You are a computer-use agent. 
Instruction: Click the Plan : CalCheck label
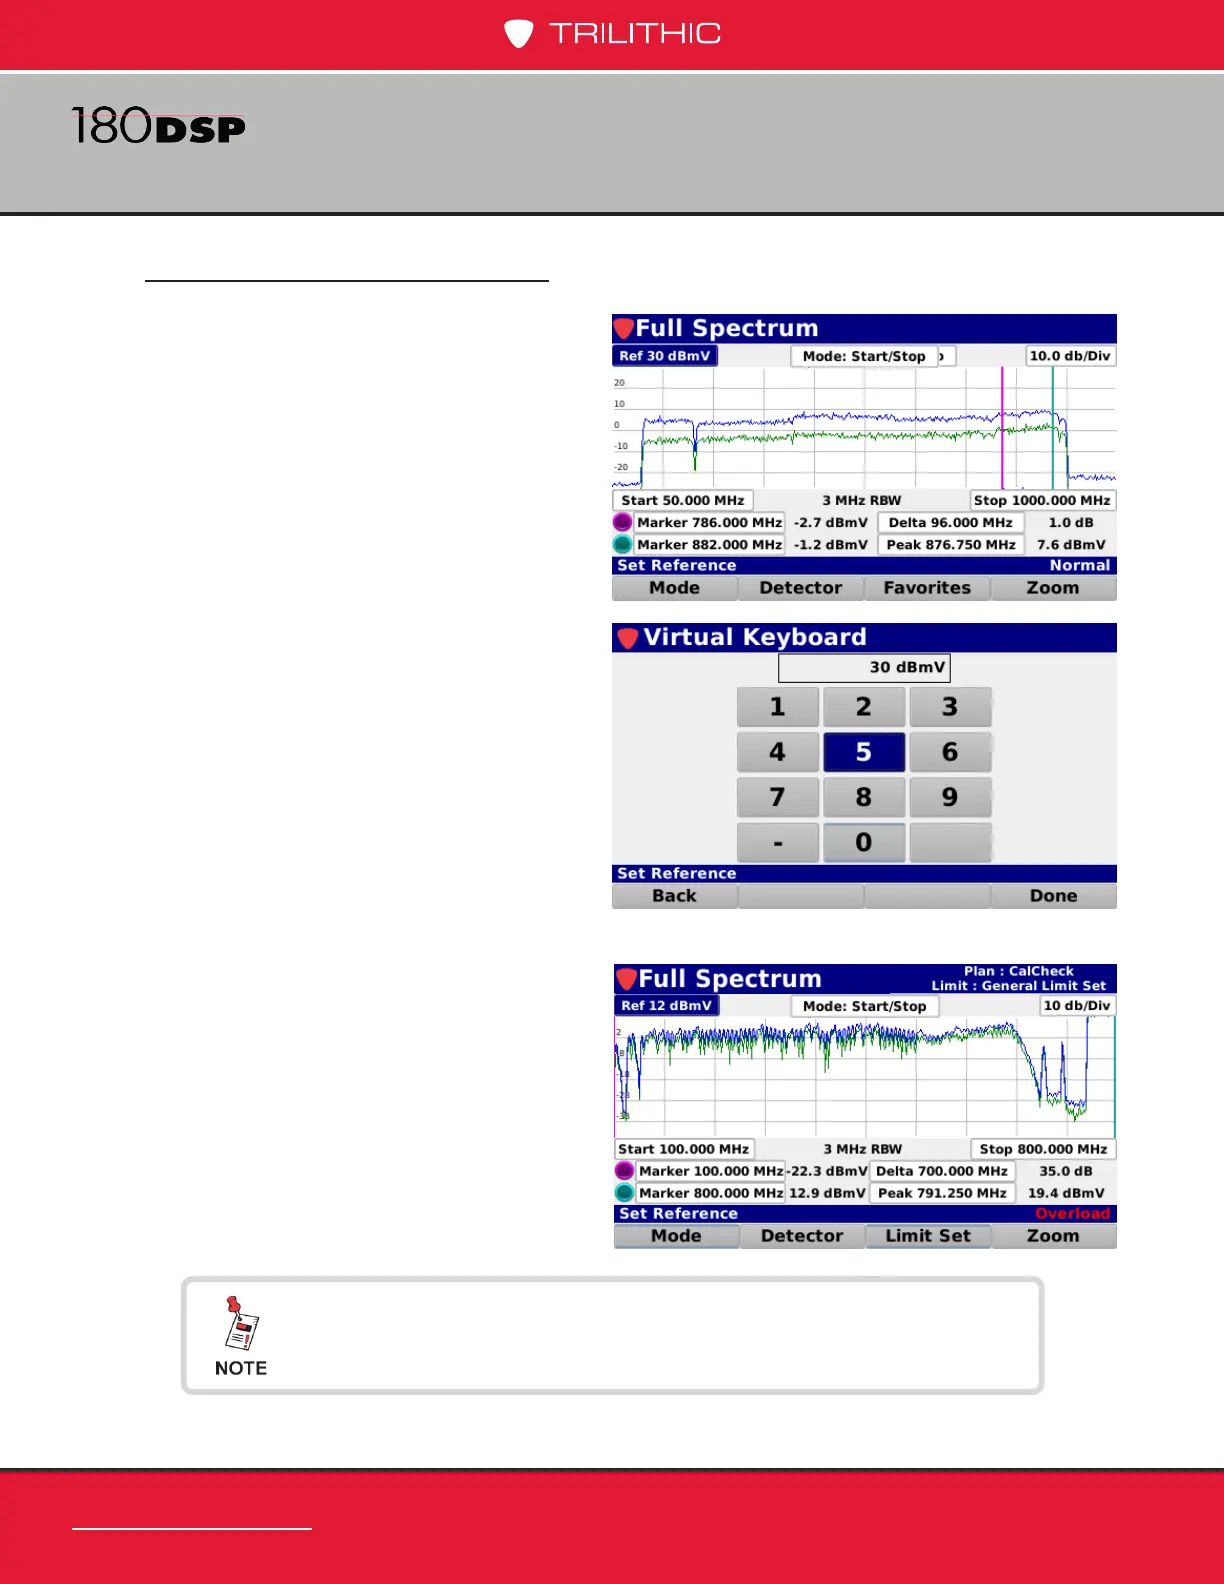(1019, 971)
